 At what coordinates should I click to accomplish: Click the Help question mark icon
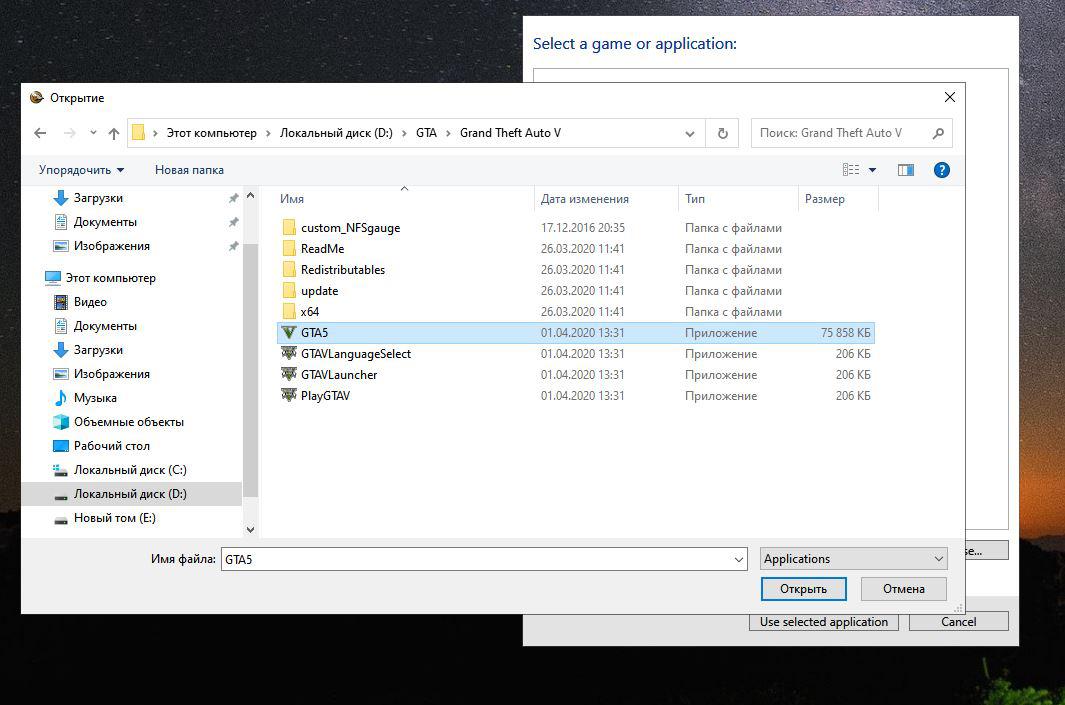[x=941, y=170]
